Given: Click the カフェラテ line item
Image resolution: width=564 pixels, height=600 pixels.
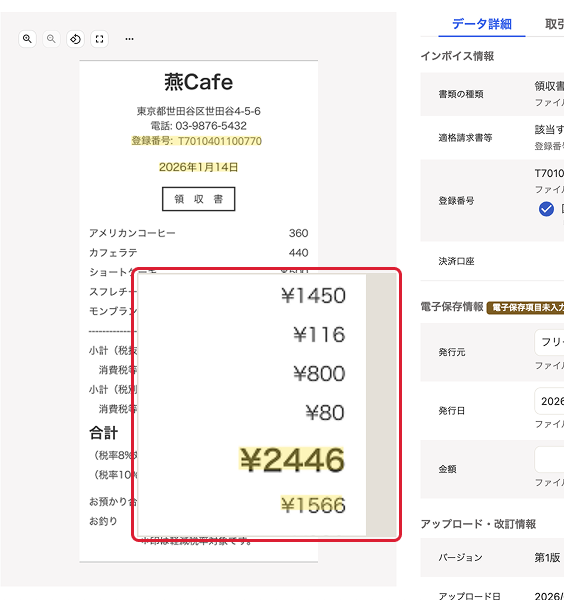Looking at the screenshot, I should coord(113,253).
